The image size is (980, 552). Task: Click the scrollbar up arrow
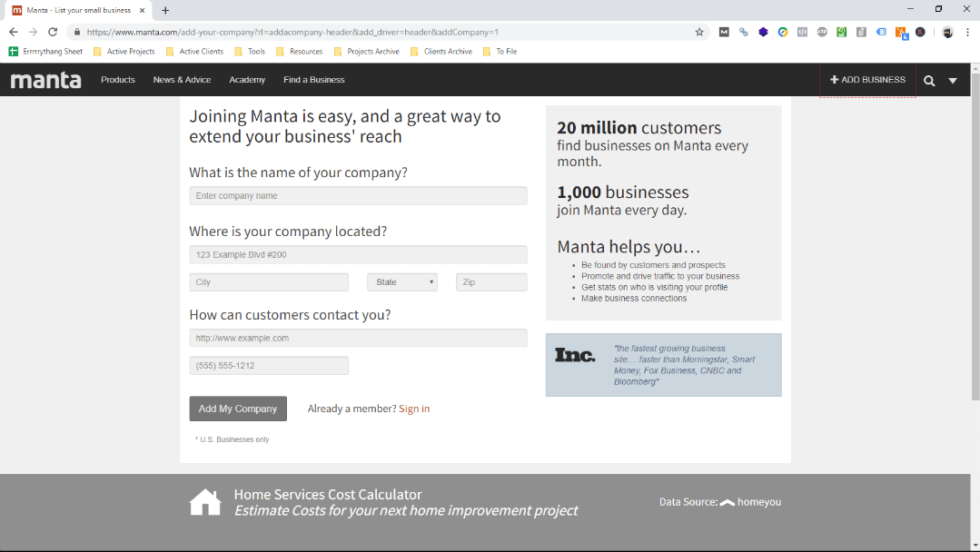tap(975, 68)
